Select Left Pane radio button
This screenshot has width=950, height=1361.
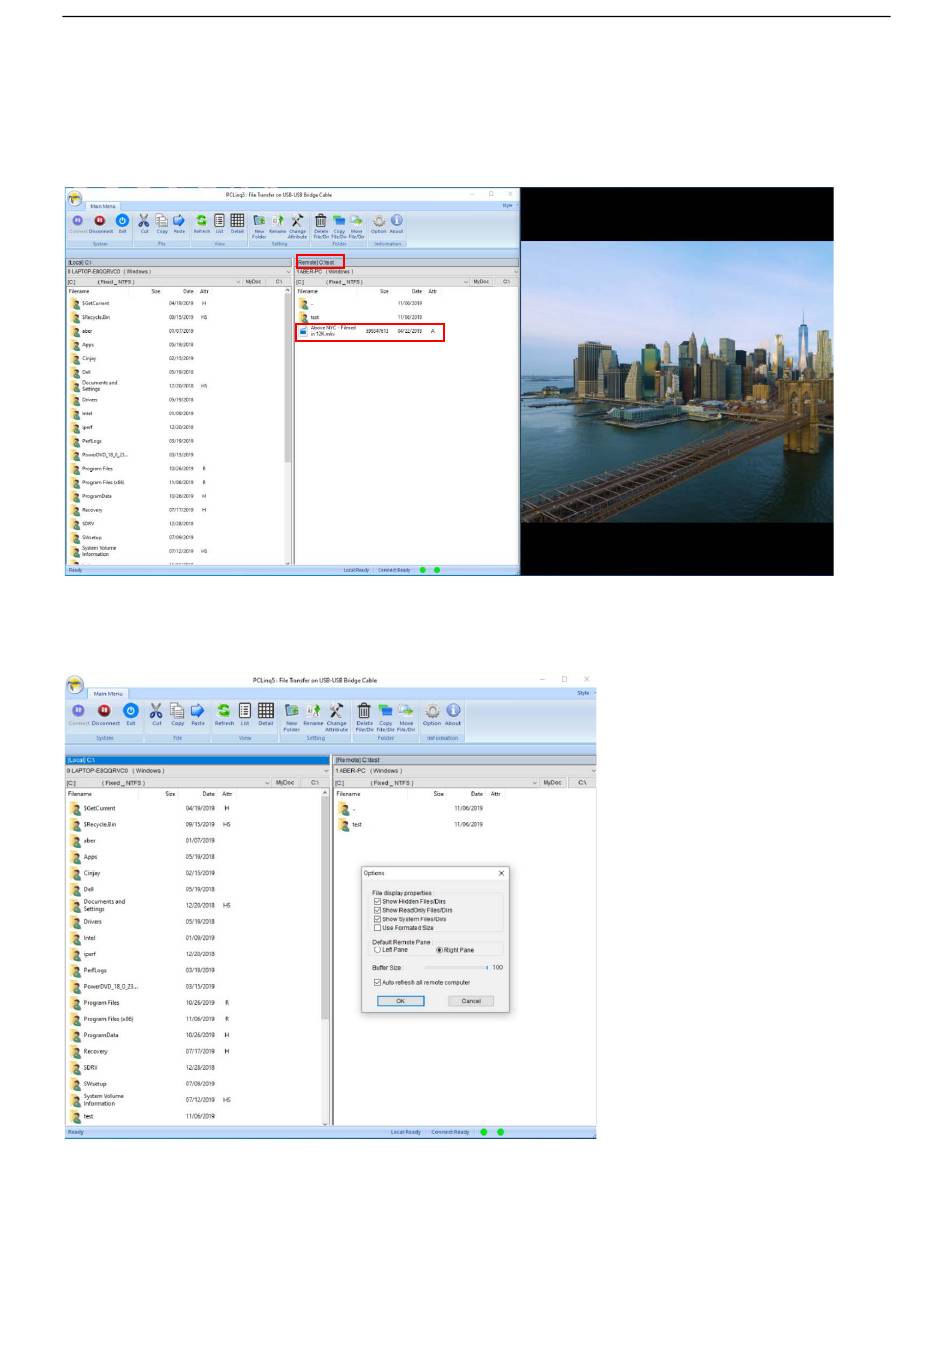tap(377, 950)
